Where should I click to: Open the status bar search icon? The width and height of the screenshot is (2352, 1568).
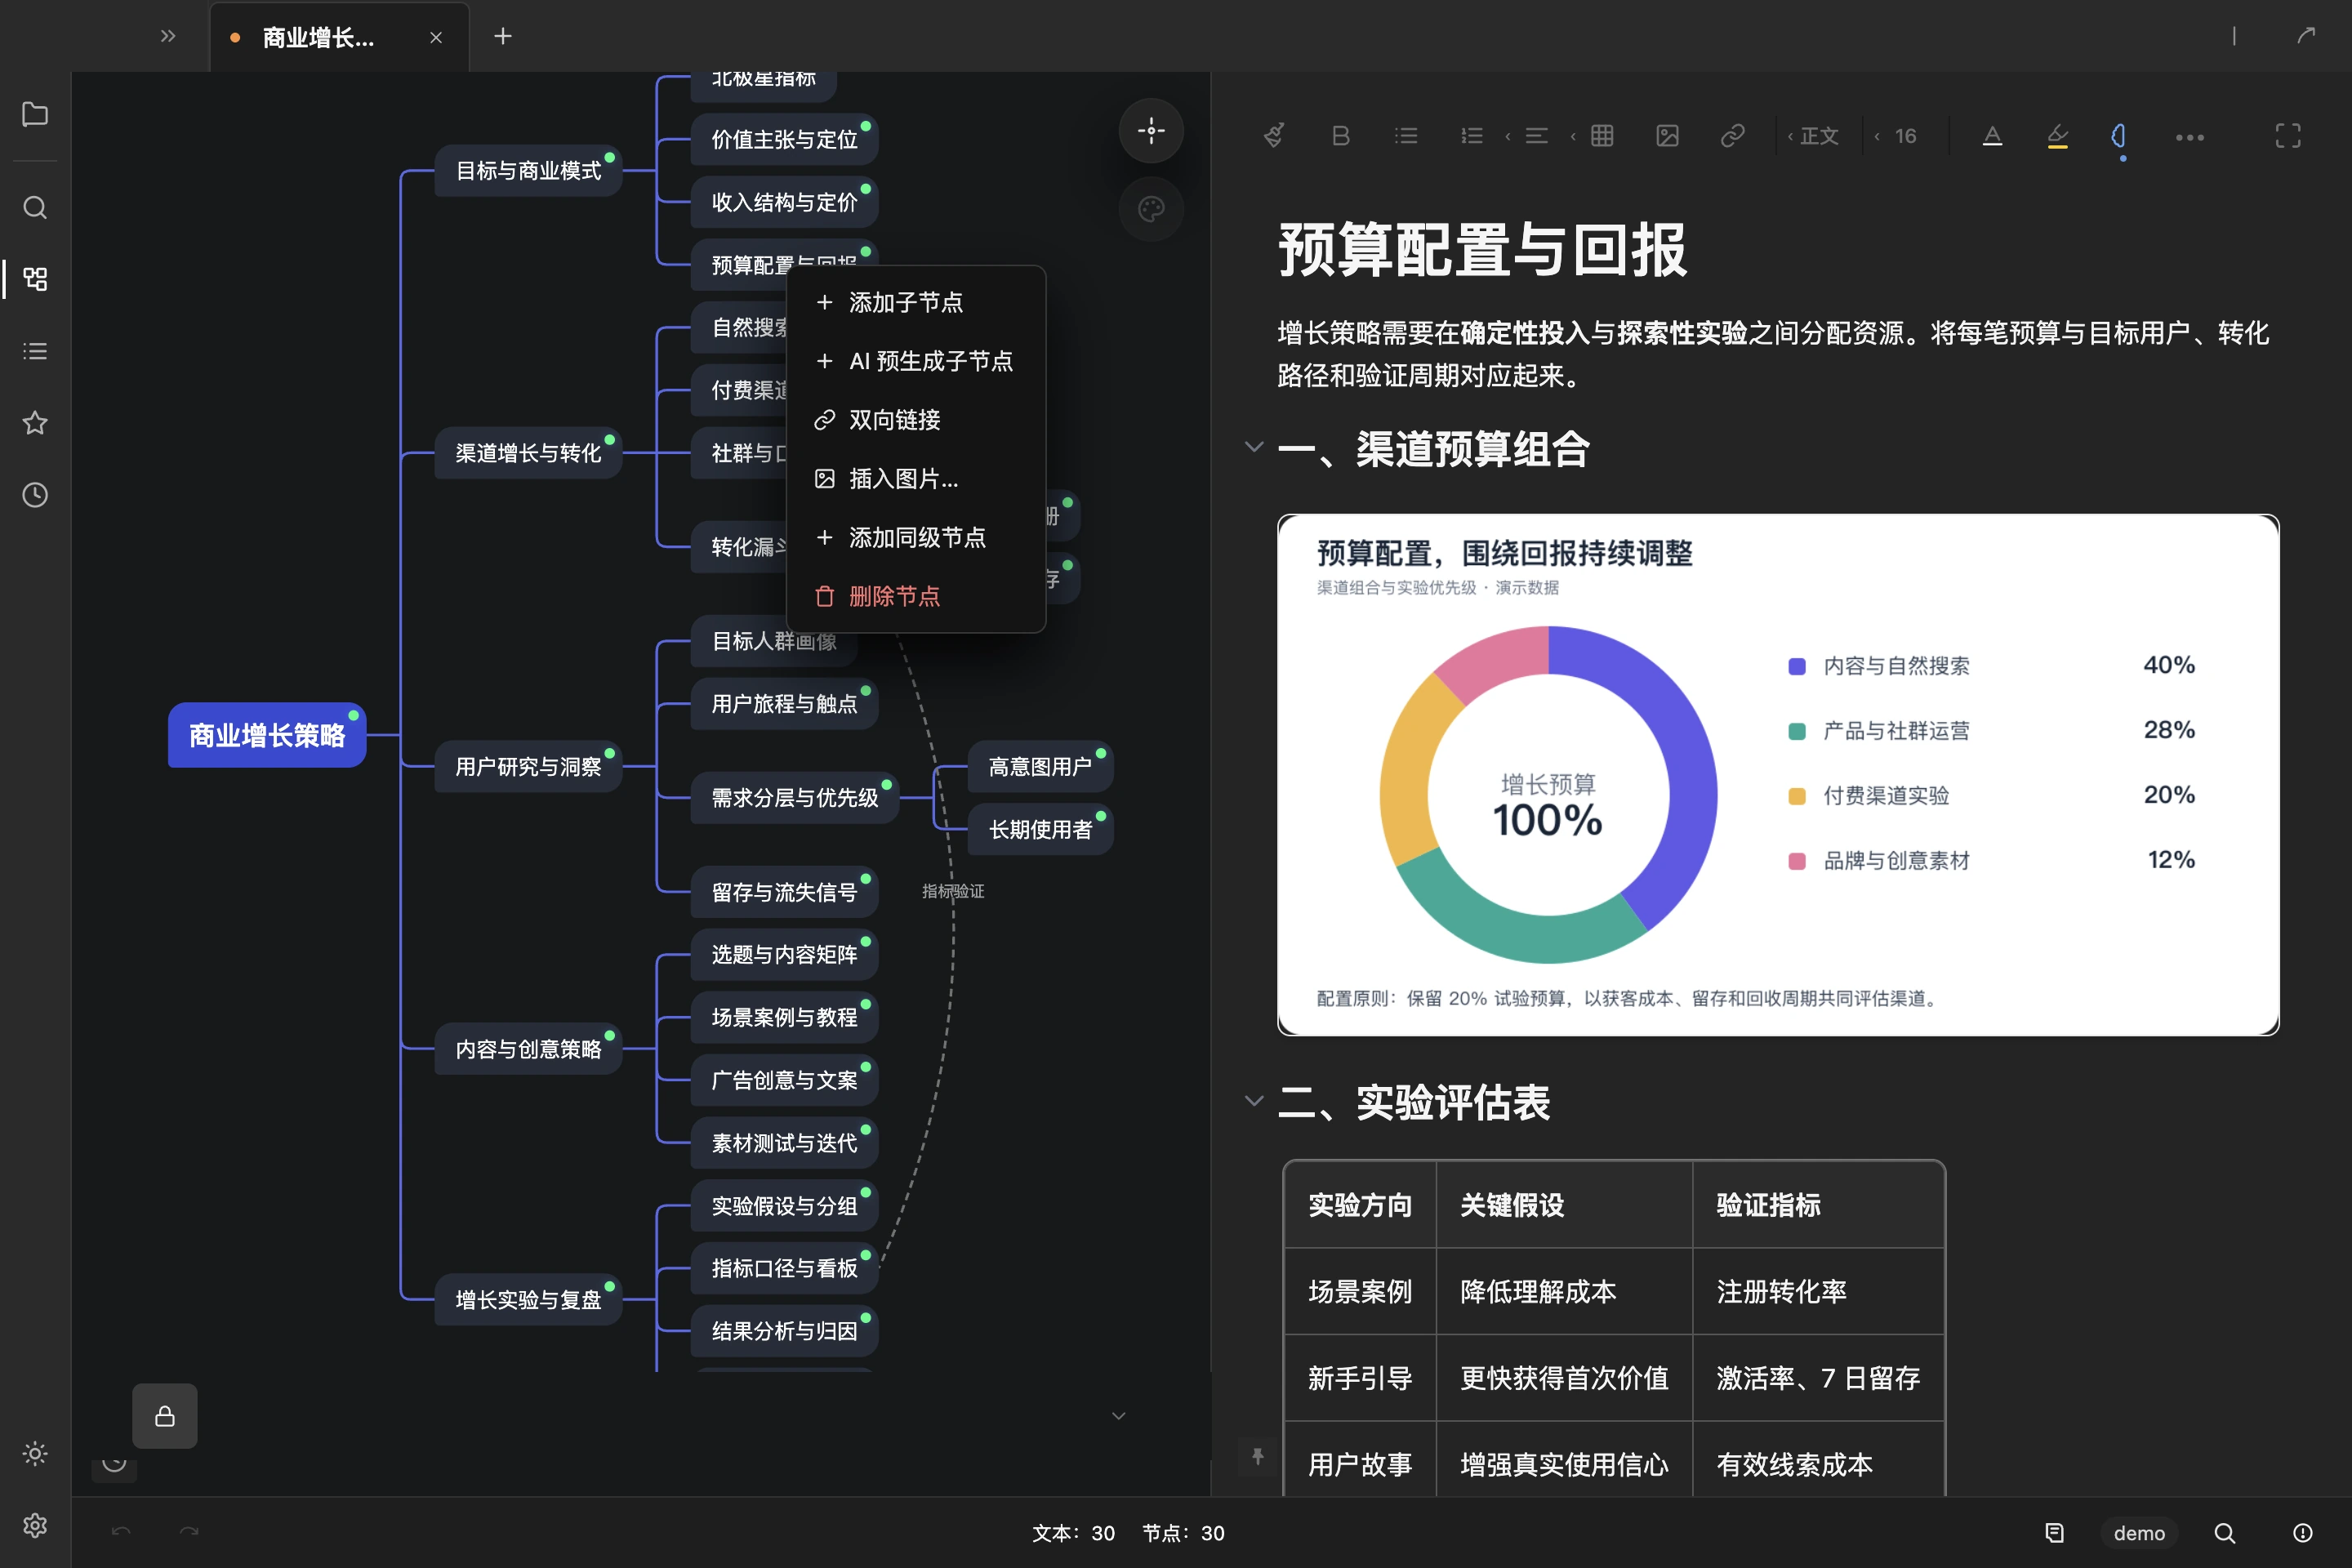pos(2224,1533)
